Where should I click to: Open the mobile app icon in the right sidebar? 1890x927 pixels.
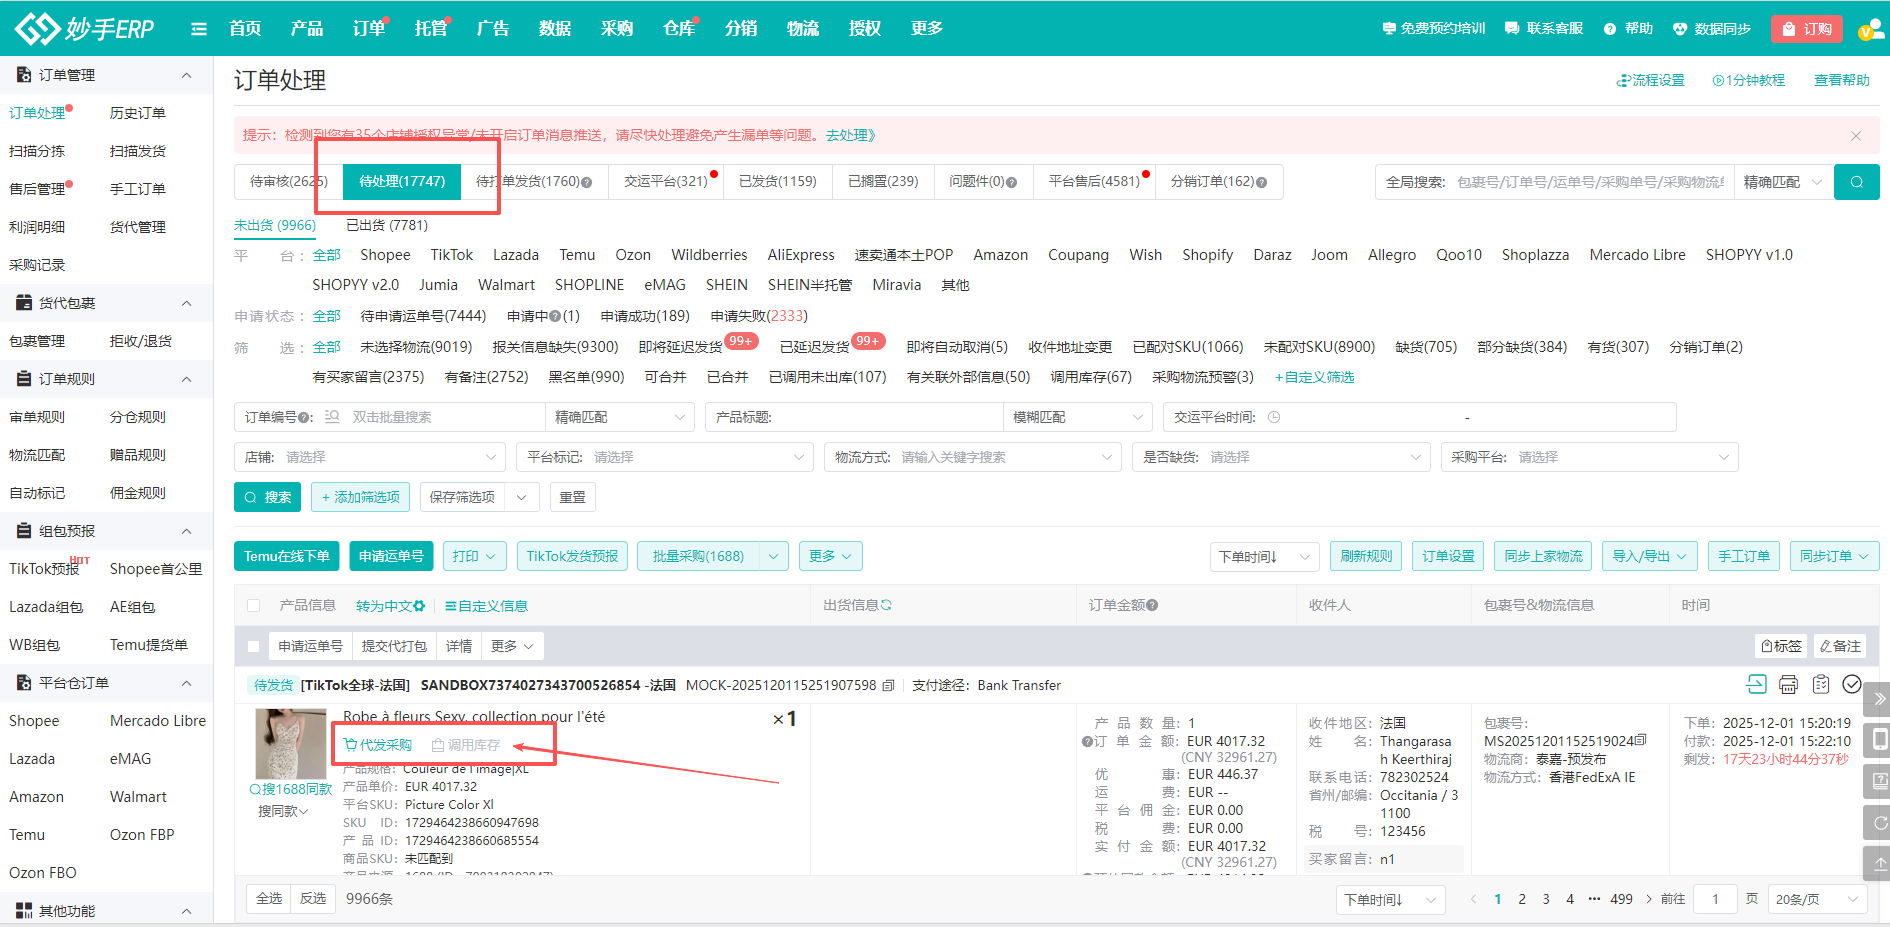[1878, 739]
